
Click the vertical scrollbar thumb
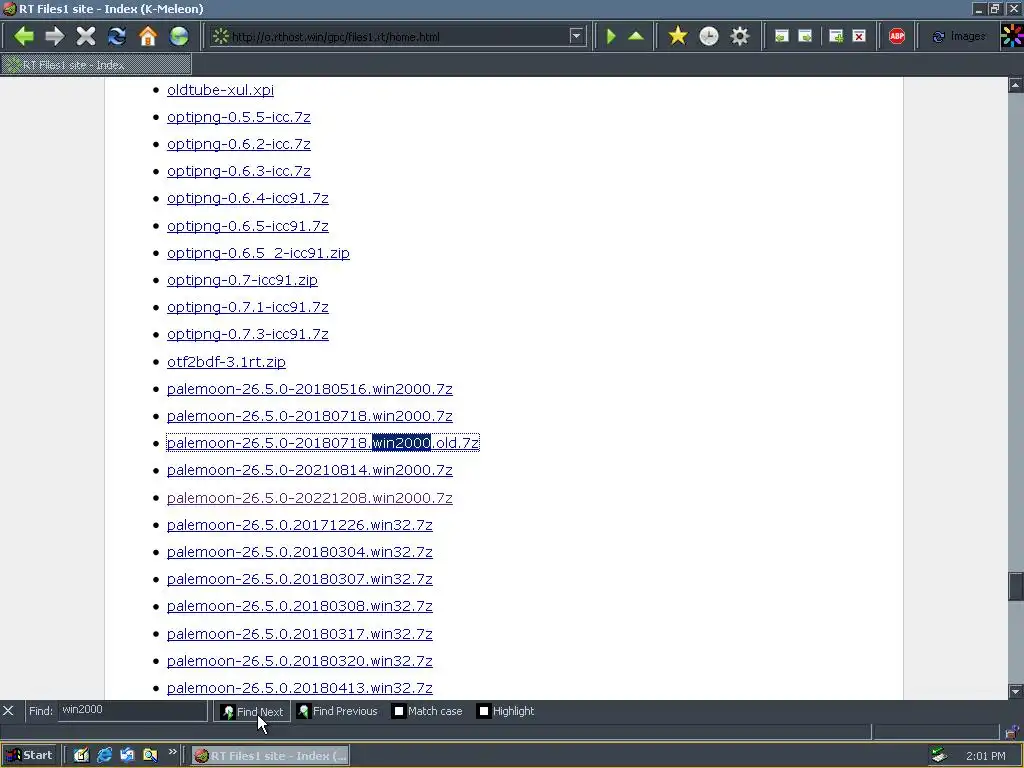[1016, 586]
